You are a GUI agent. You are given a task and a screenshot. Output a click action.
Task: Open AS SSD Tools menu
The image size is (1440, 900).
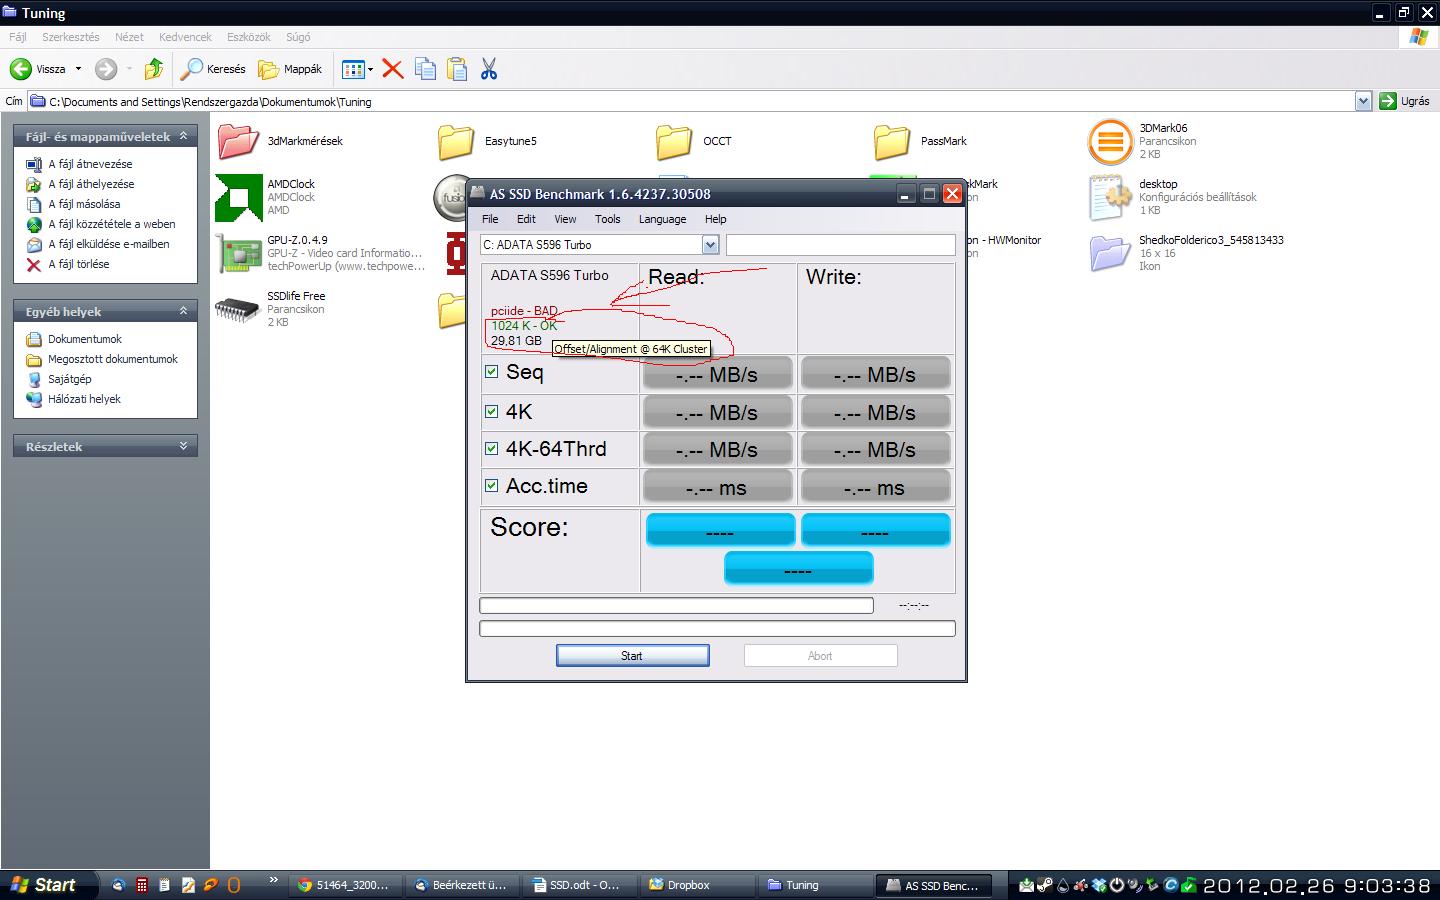607,219
